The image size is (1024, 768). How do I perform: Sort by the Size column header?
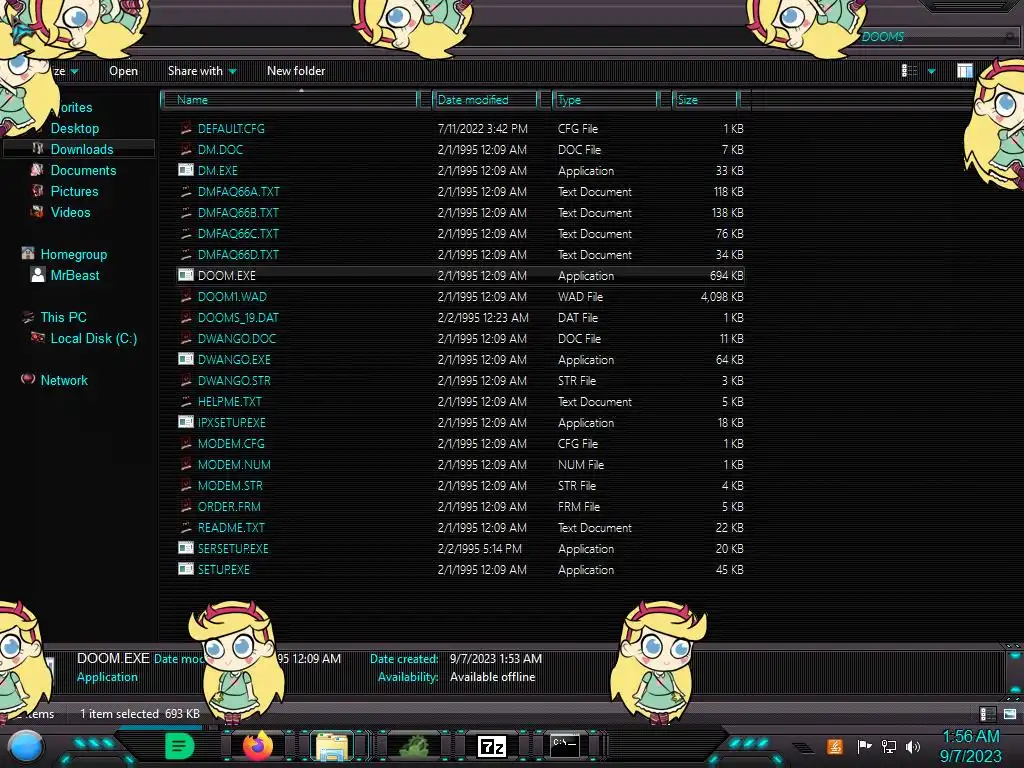[x=706, y=99]
